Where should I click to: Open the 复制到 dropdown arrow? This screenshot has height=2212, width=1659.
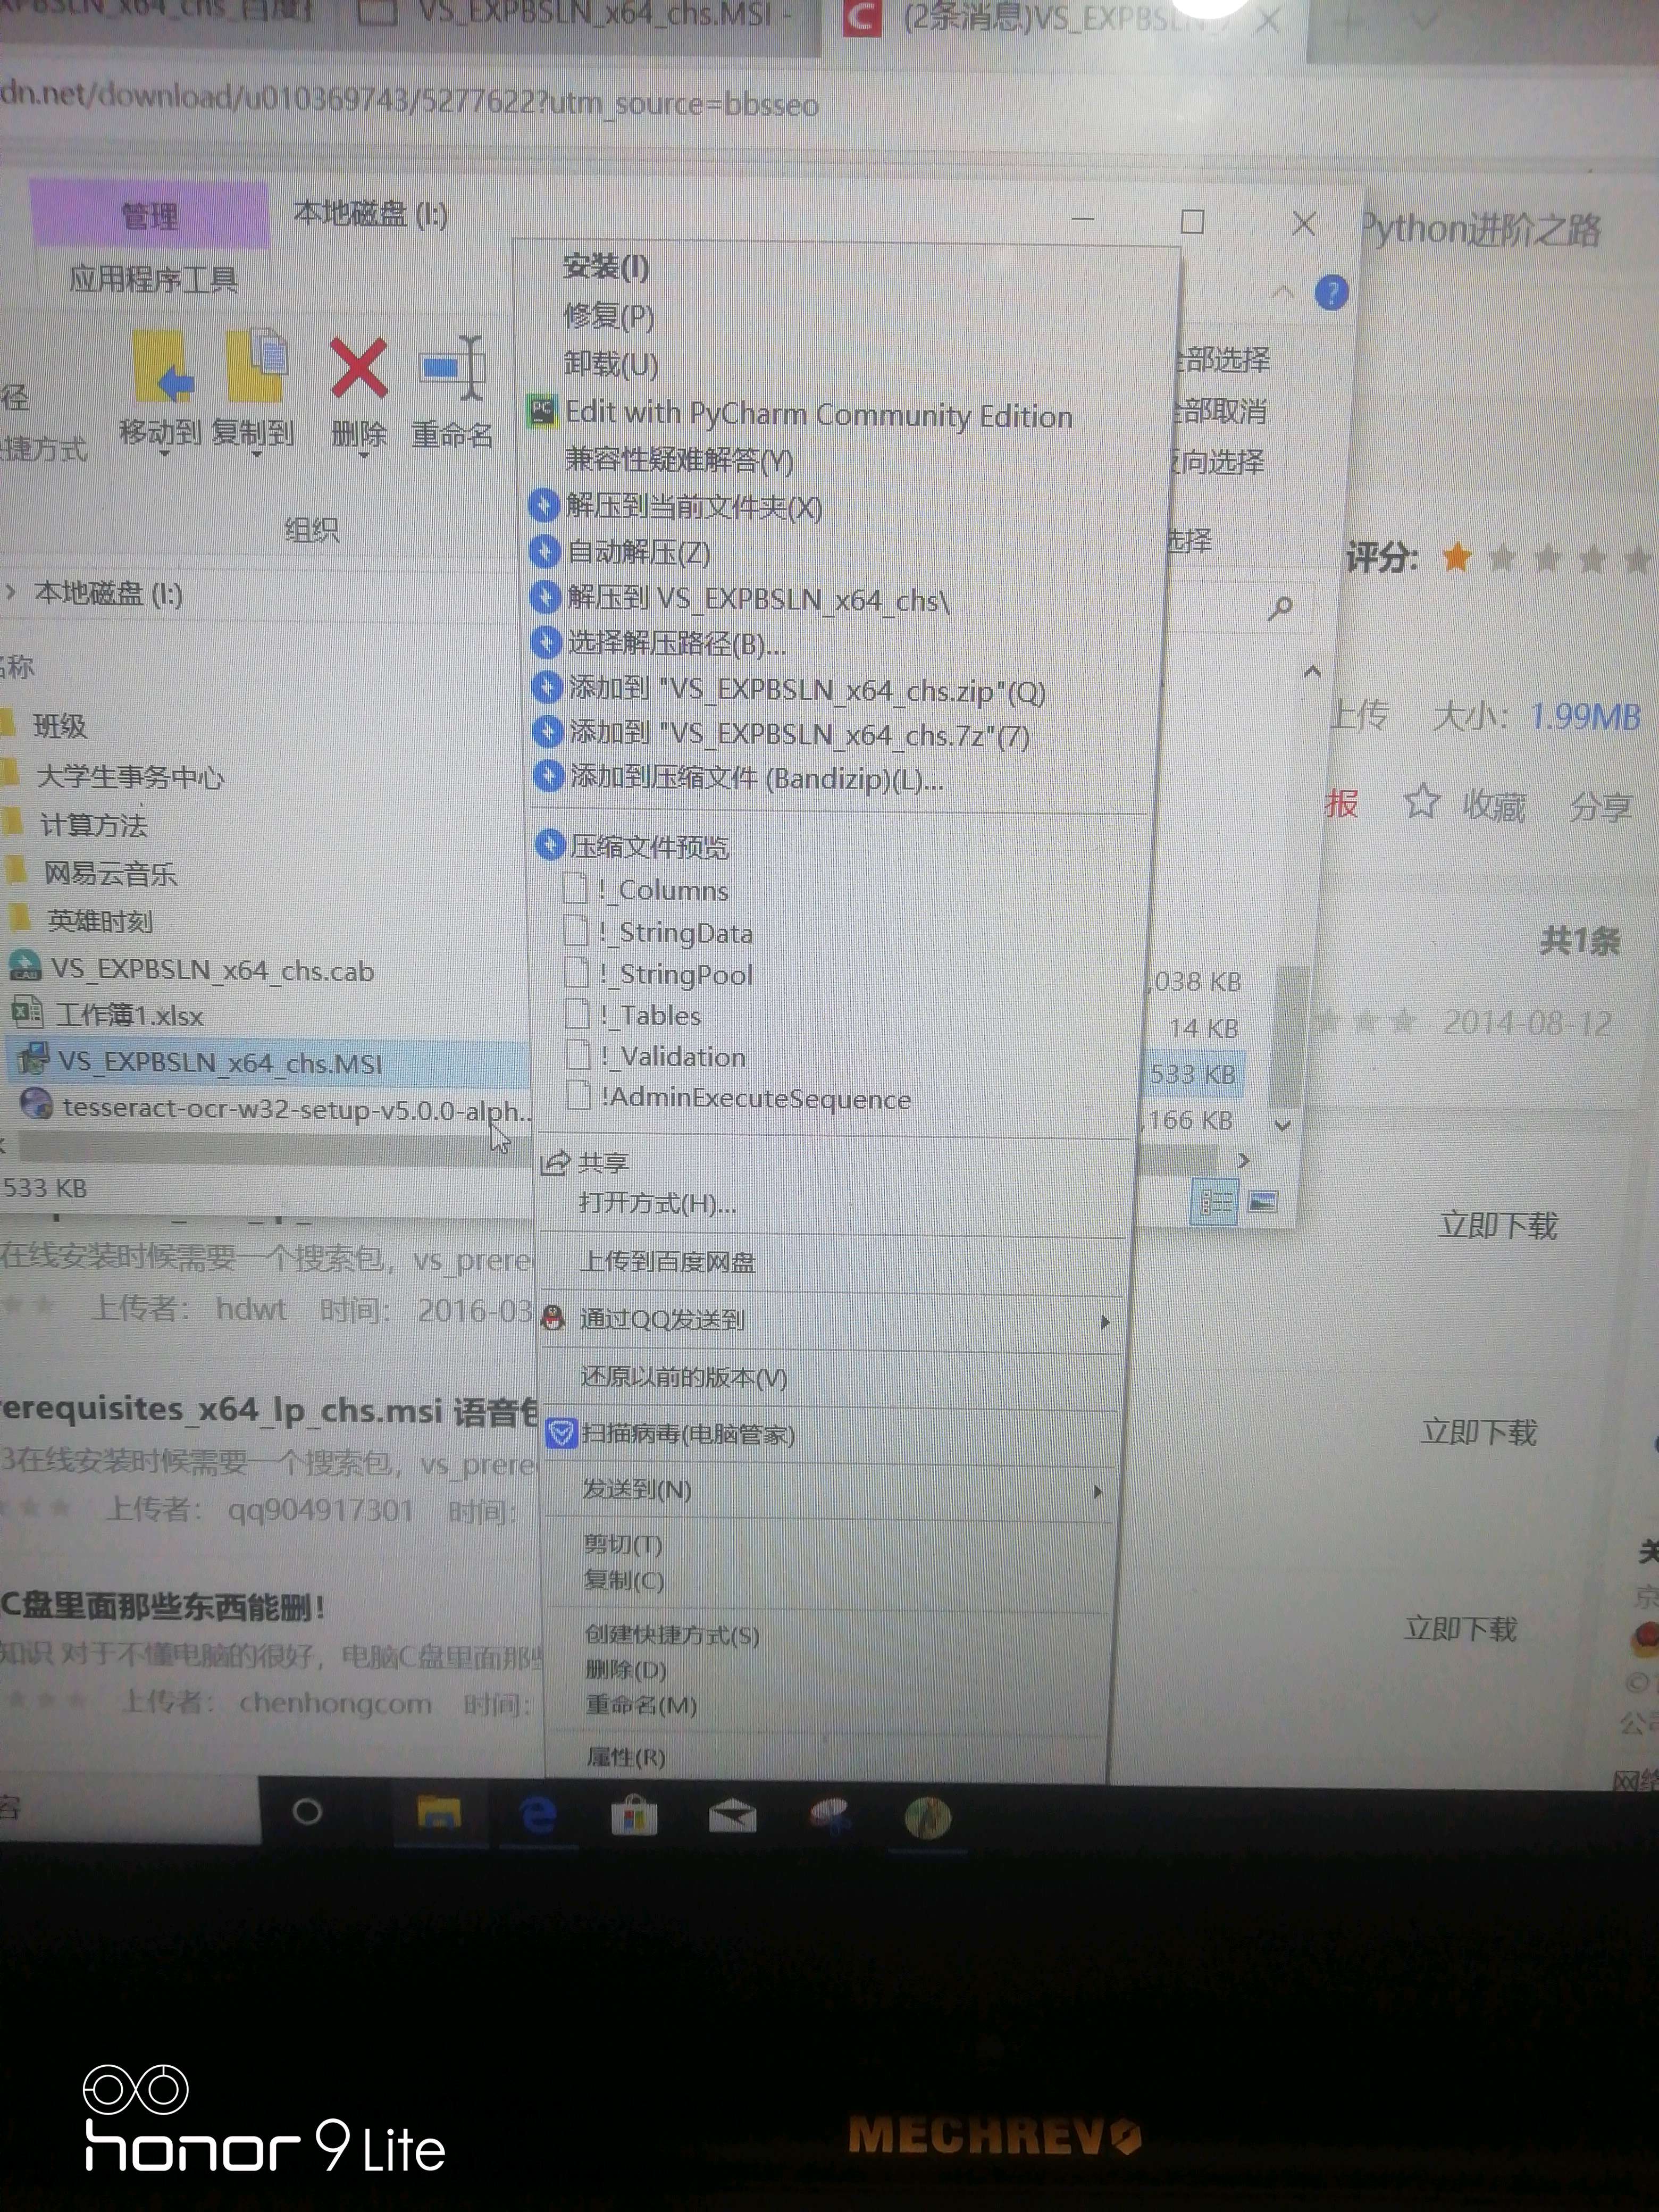pos(256,455)
